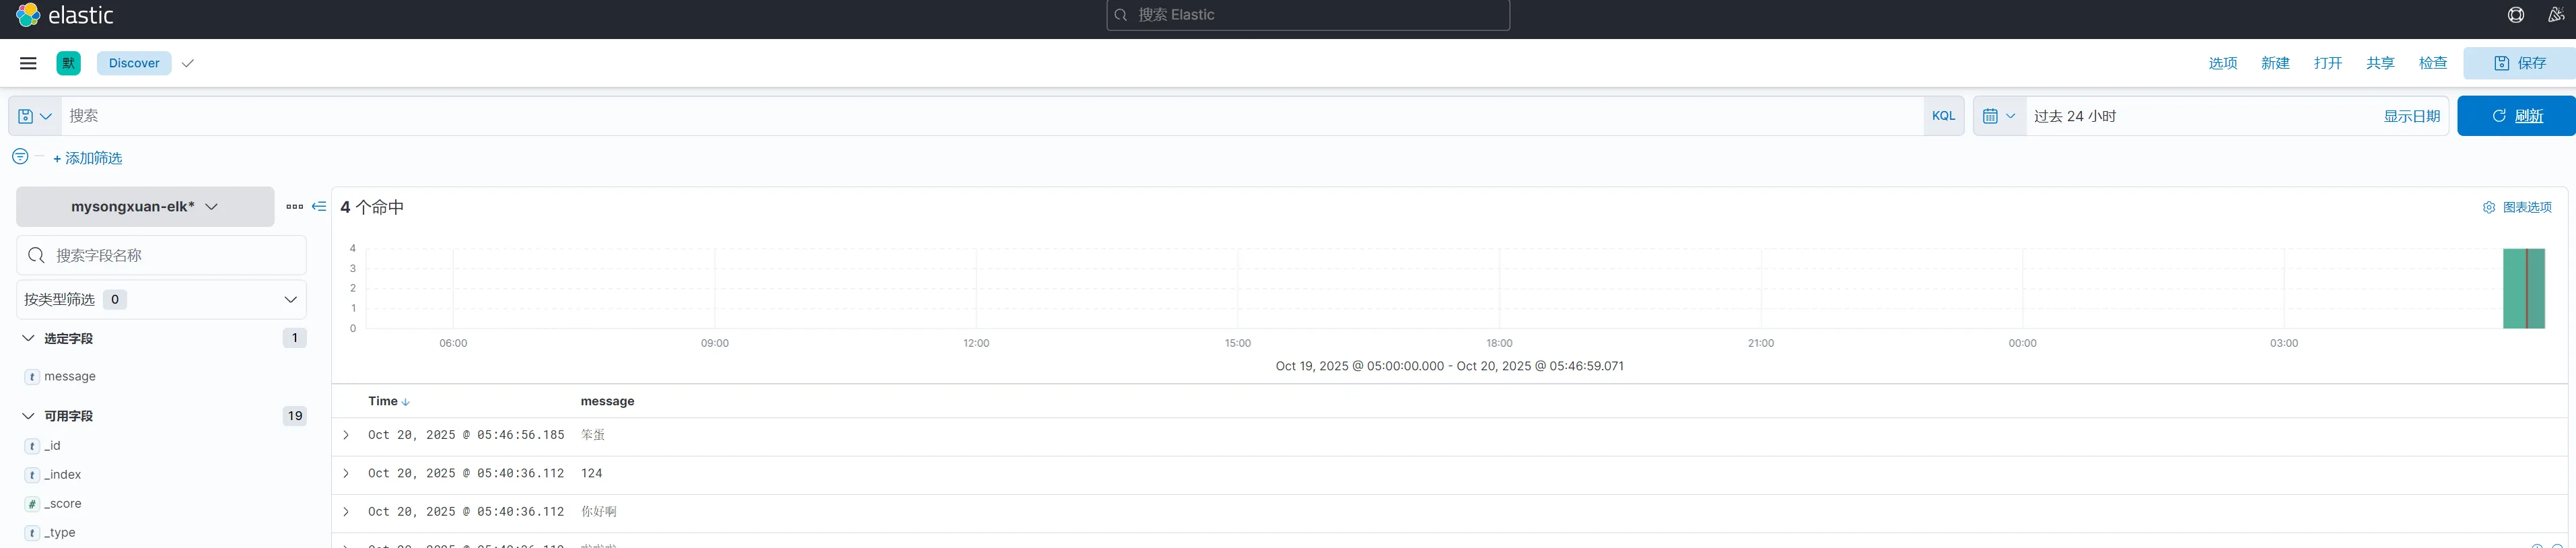Toggle KQL query language switch
The width and height of the screenshot is (2576, 548).
[x=1942, y=116]
